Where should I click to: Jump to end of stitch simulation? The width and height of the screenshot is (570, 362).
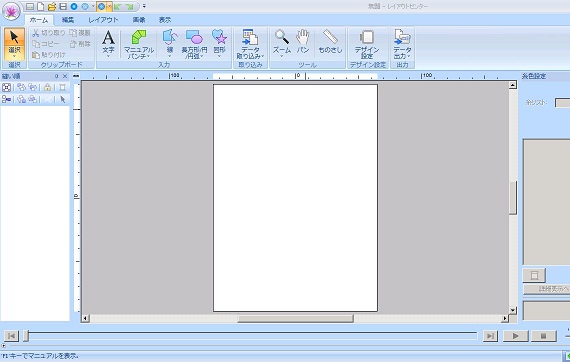coord(490,335)
